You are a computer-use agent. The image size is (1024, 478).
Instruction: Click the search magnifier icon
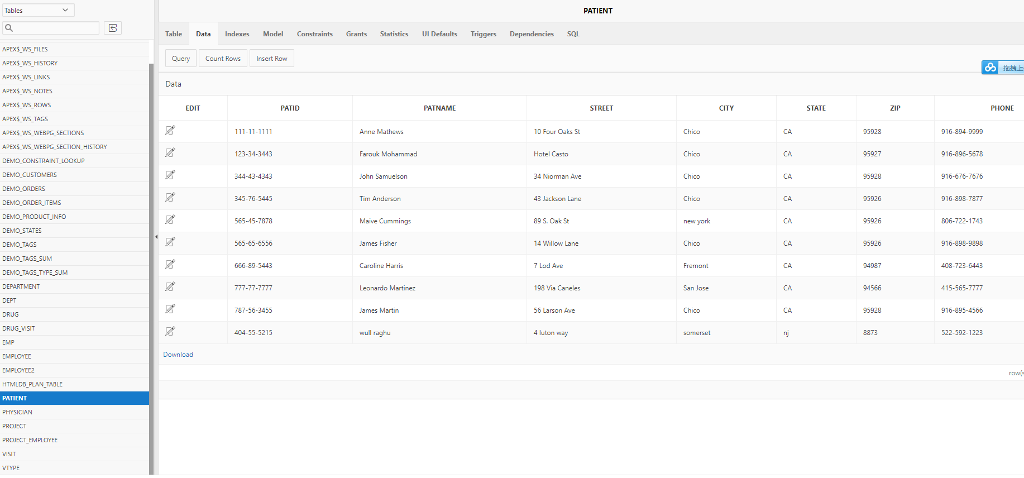[x=9, y=28]
